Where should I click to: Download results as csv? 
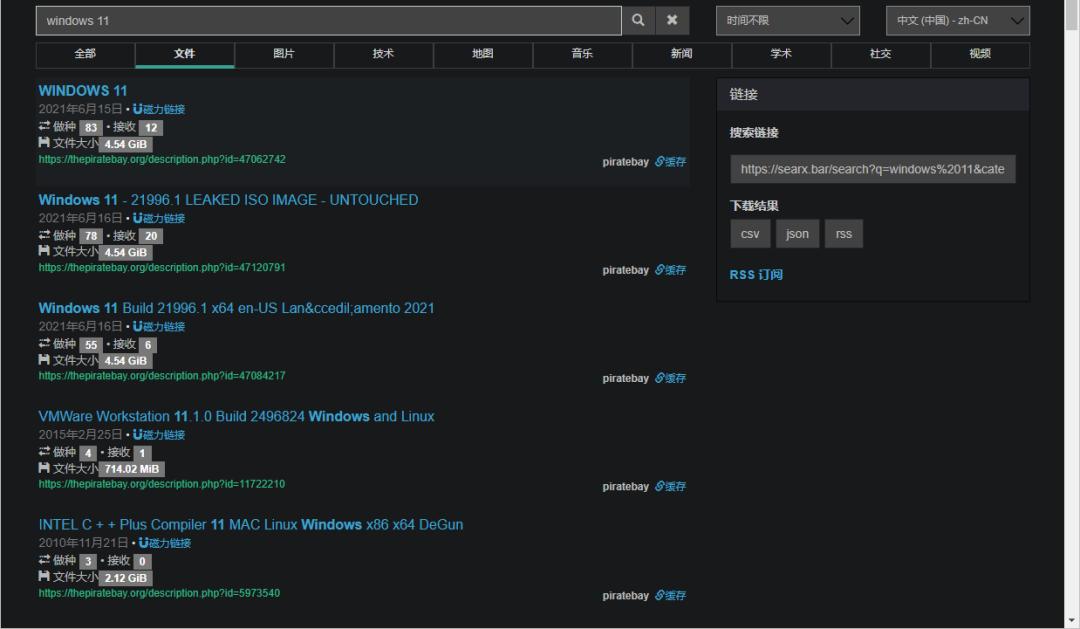(750, 234)
